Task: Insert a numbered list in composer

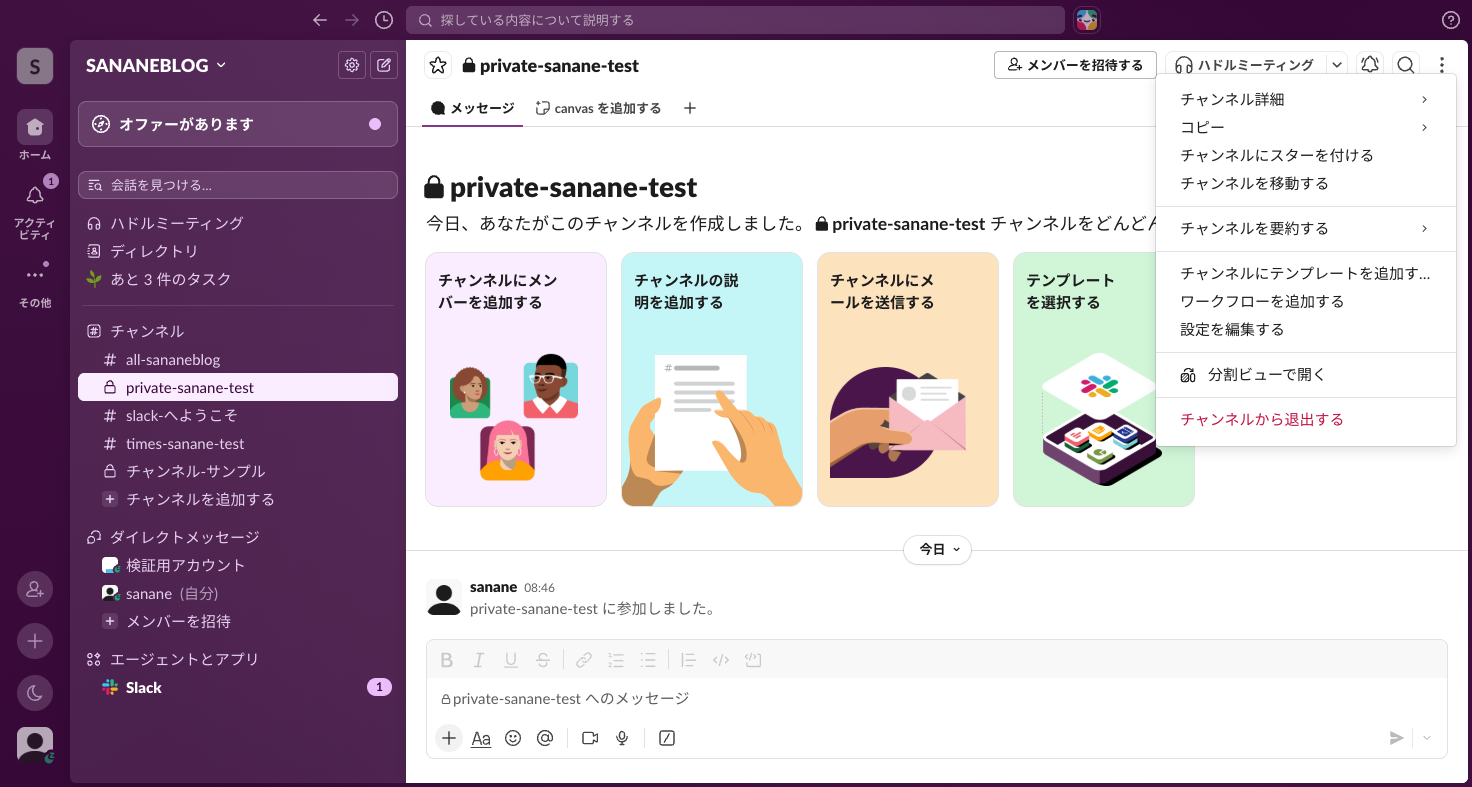Action: [616, 660]
